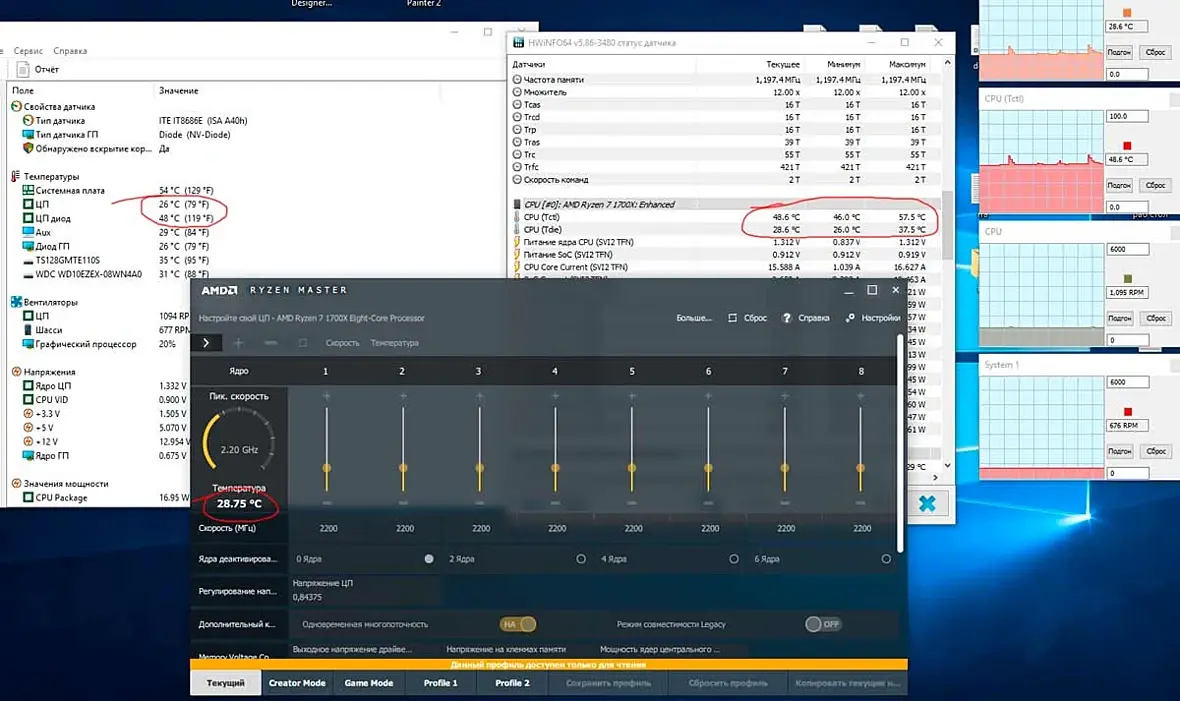Viewport: 1180px width, 701px height.
Task: Click the core 4 speed slider handle
Action: 555,468
